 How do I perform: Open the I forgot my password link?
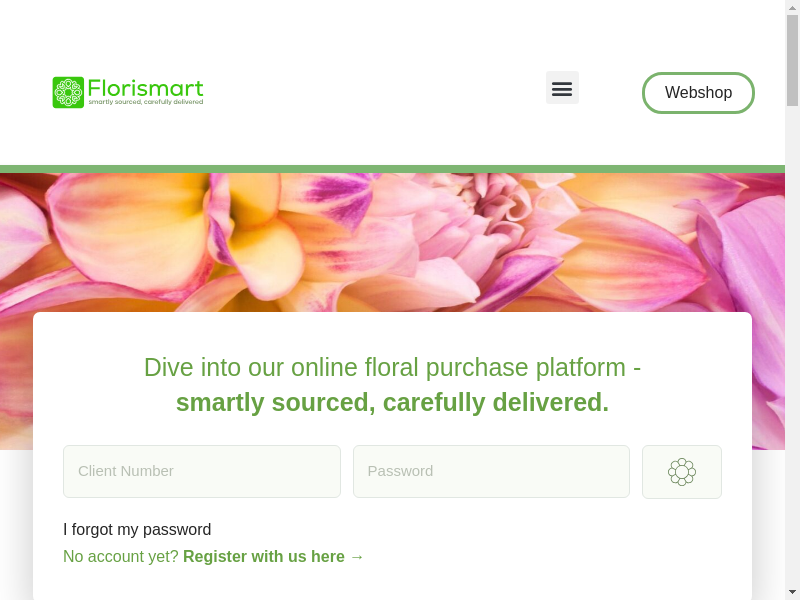click(137, 530)
